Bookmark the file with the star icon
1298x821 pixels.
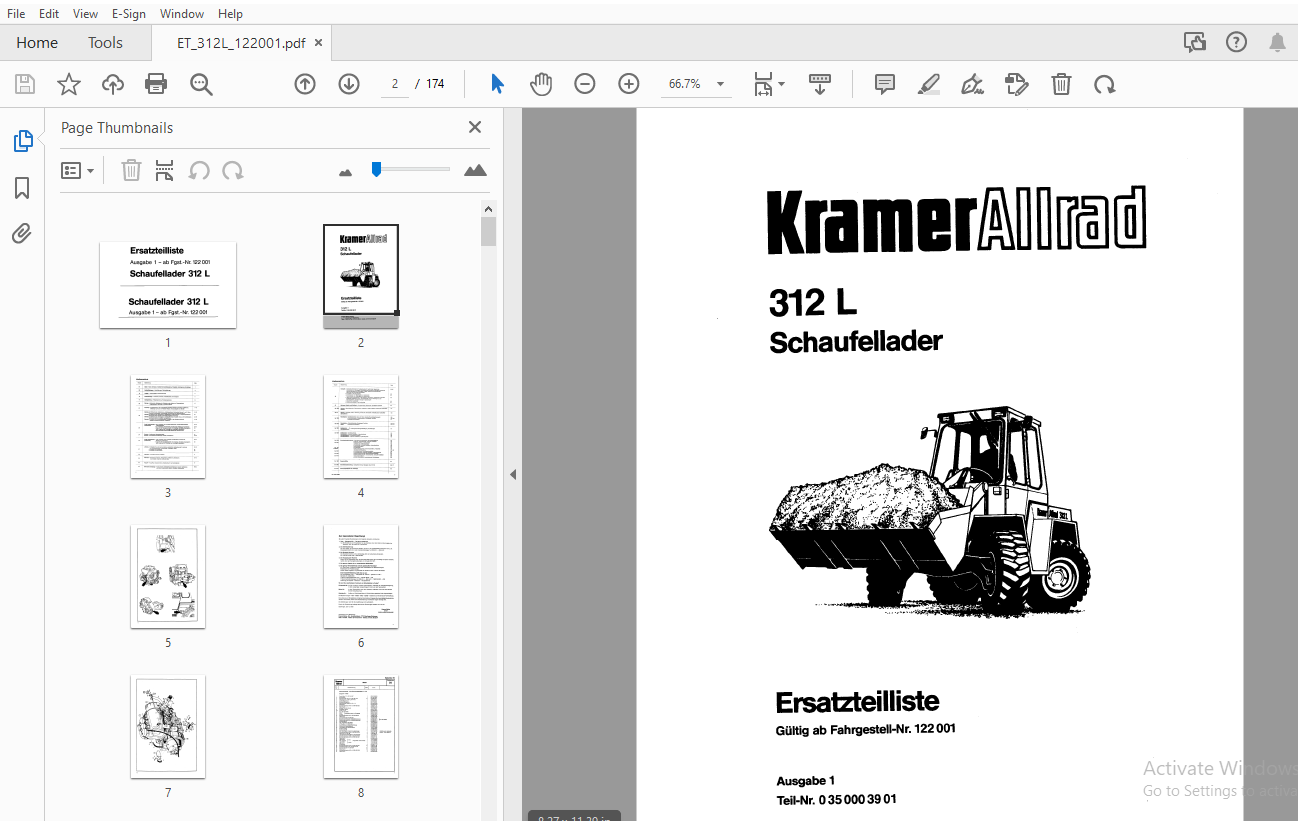pyautogui.click(x=69, y=84)
